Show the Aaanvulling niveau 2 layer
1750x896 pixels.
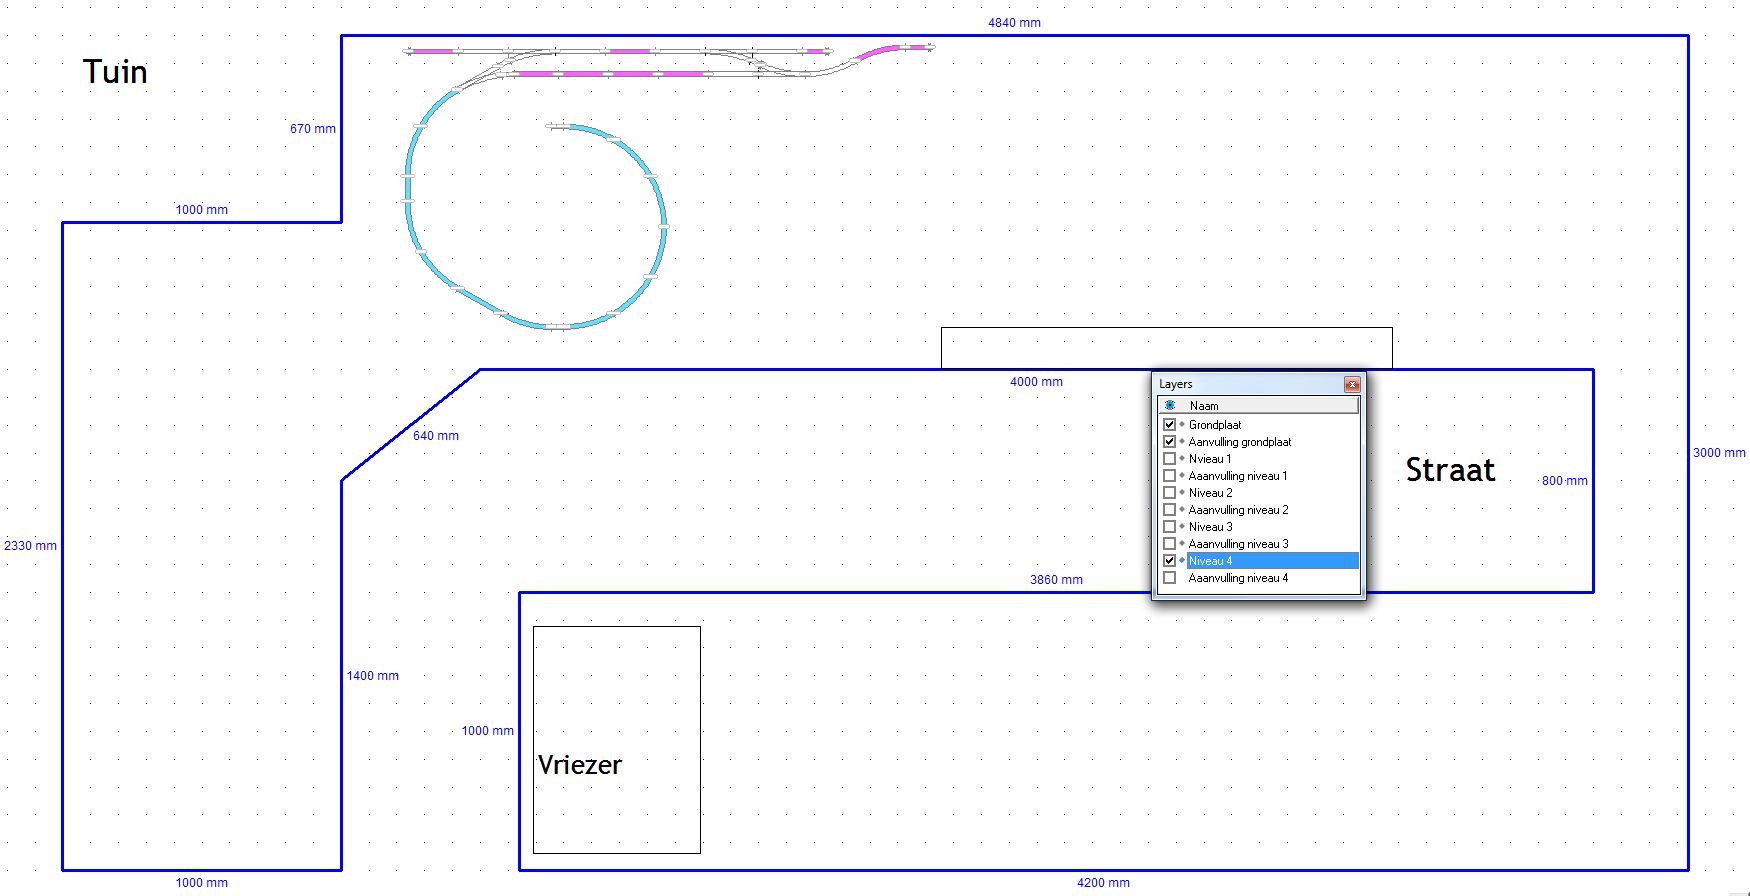1169,510
